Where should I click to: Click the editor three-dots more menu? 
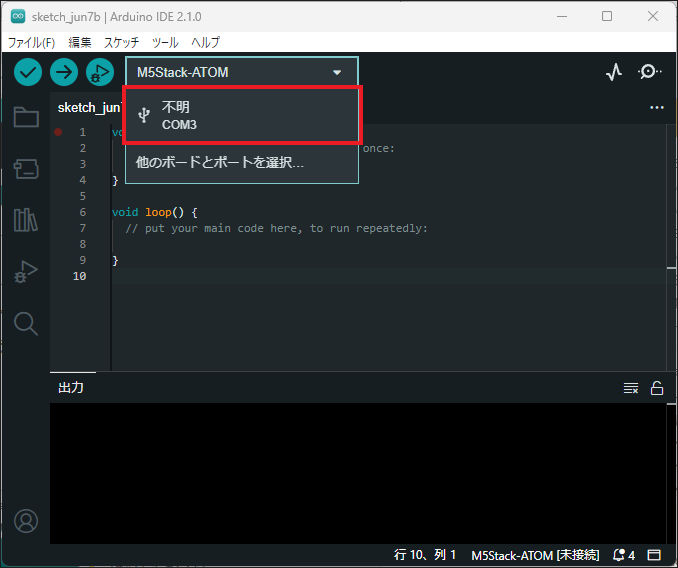click(x=657, y=108)
